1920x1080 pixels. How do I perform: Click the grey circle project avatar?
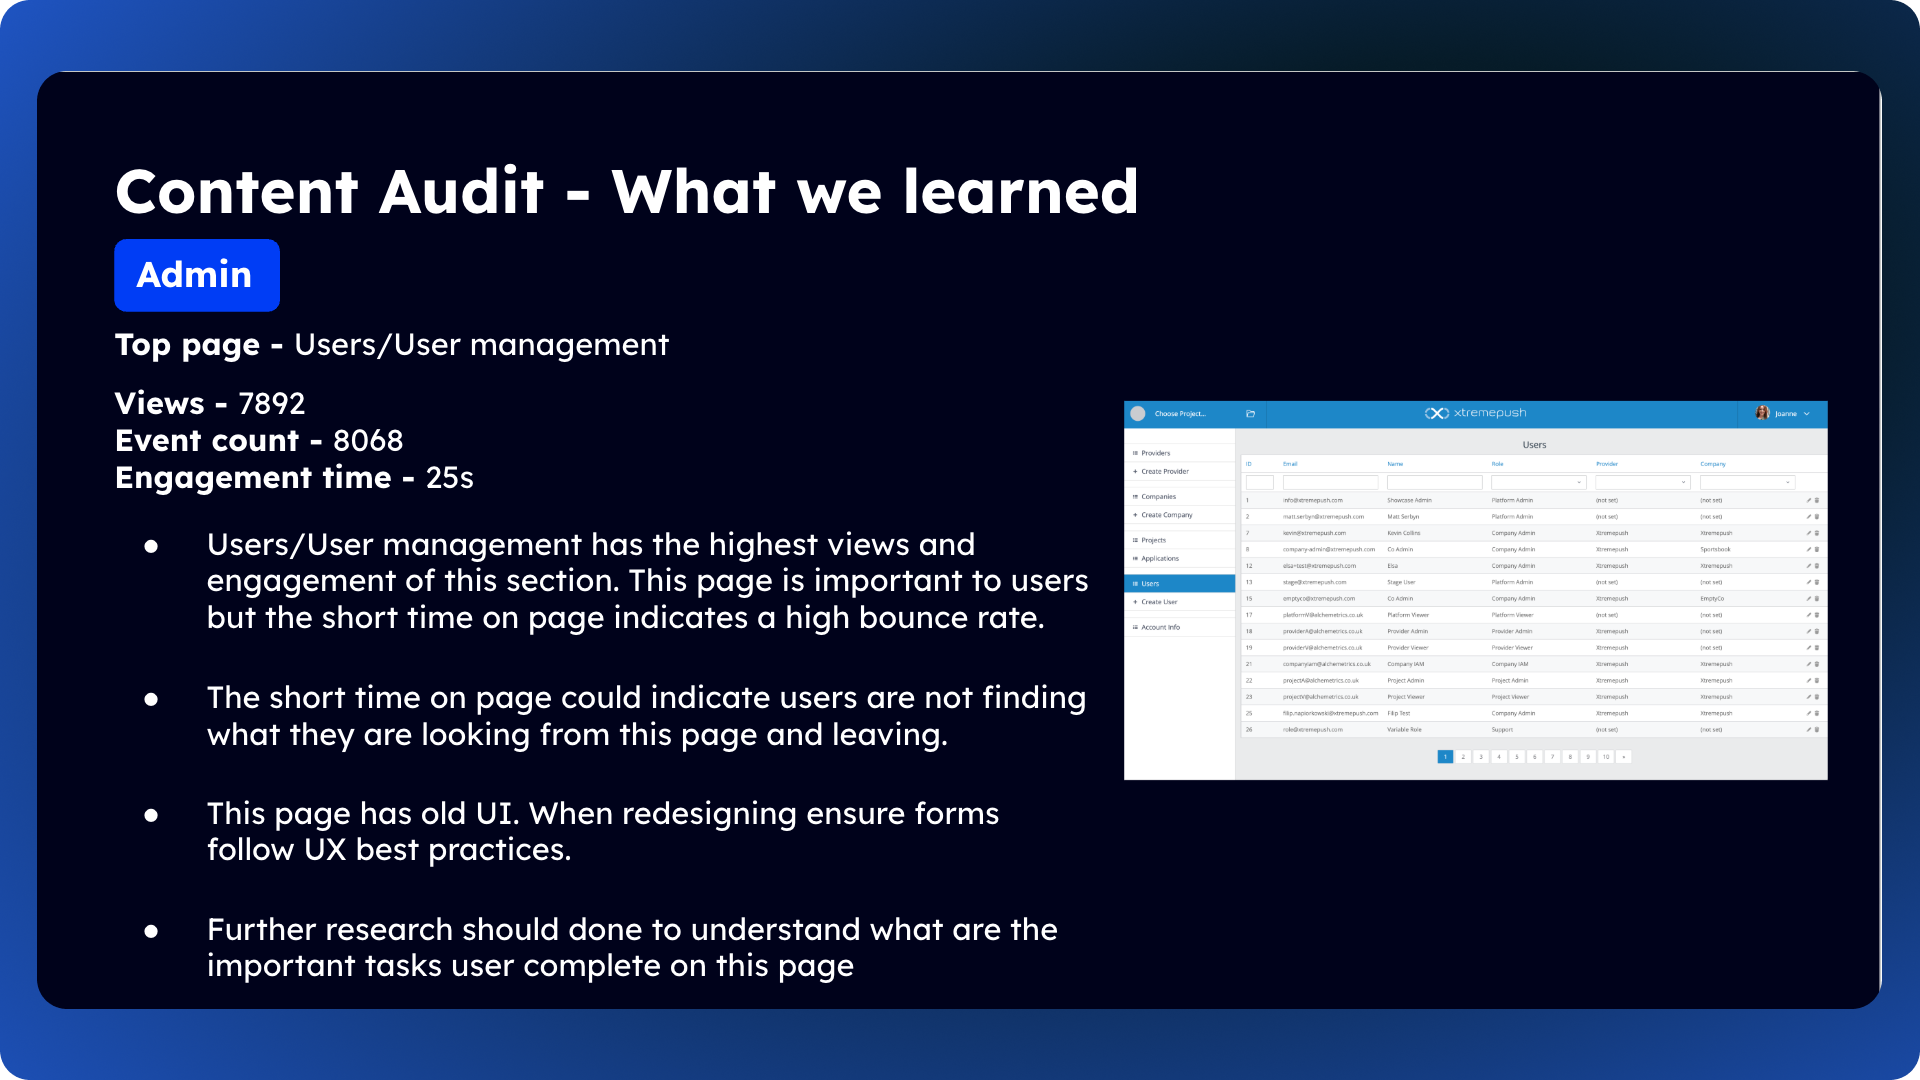[1138, 414]
